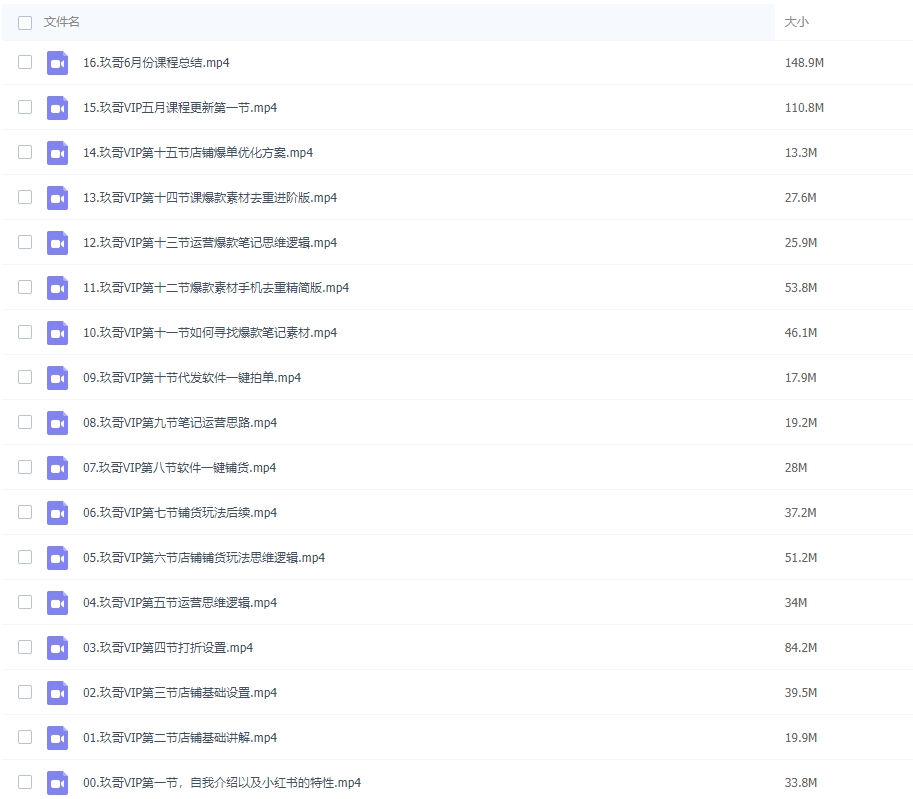
Task: Open file 11.玖哥VIP第十二节爆款素材手机去重精简版.mp4
Action: (216, 288)
